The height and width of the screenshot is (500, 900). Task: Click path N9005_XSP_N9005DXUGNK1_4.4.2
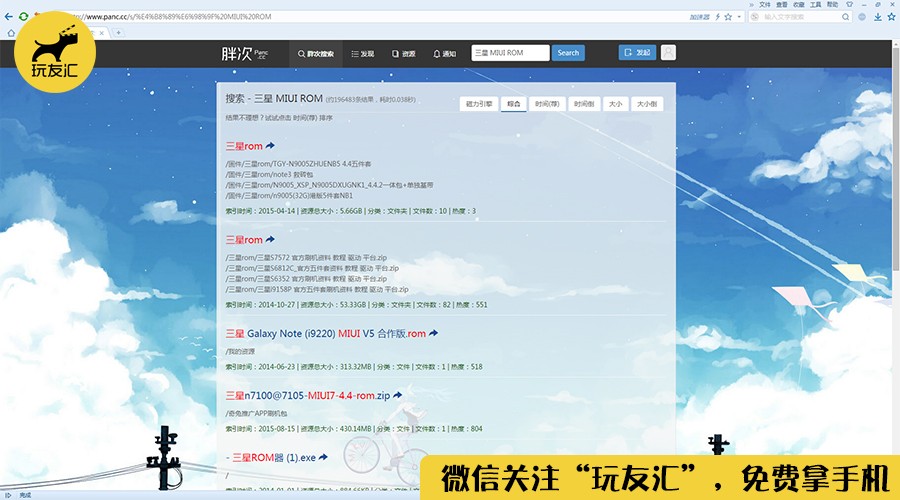329,185
